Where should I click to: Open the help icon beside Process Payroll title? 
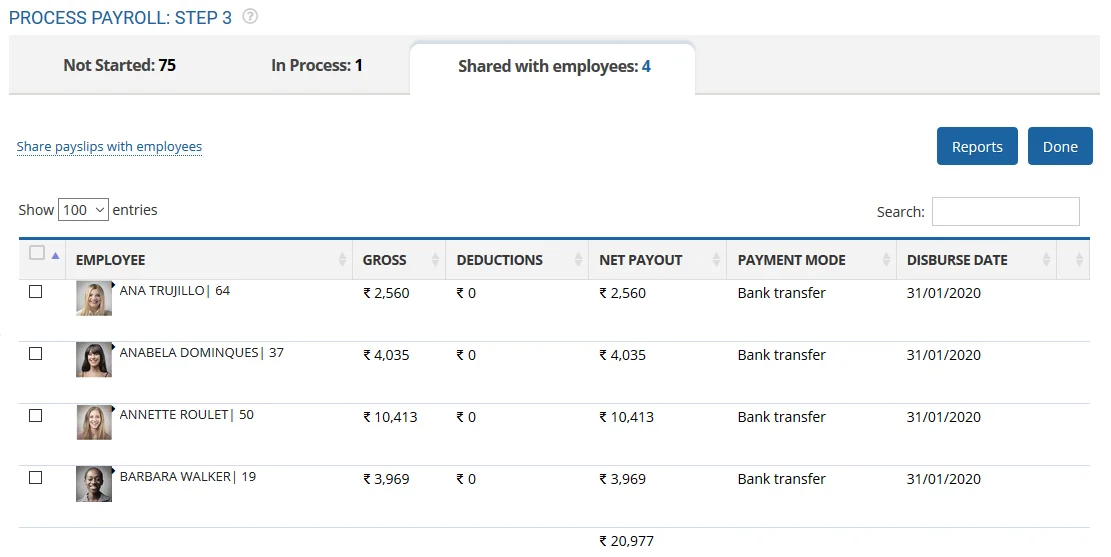[250, 16]
